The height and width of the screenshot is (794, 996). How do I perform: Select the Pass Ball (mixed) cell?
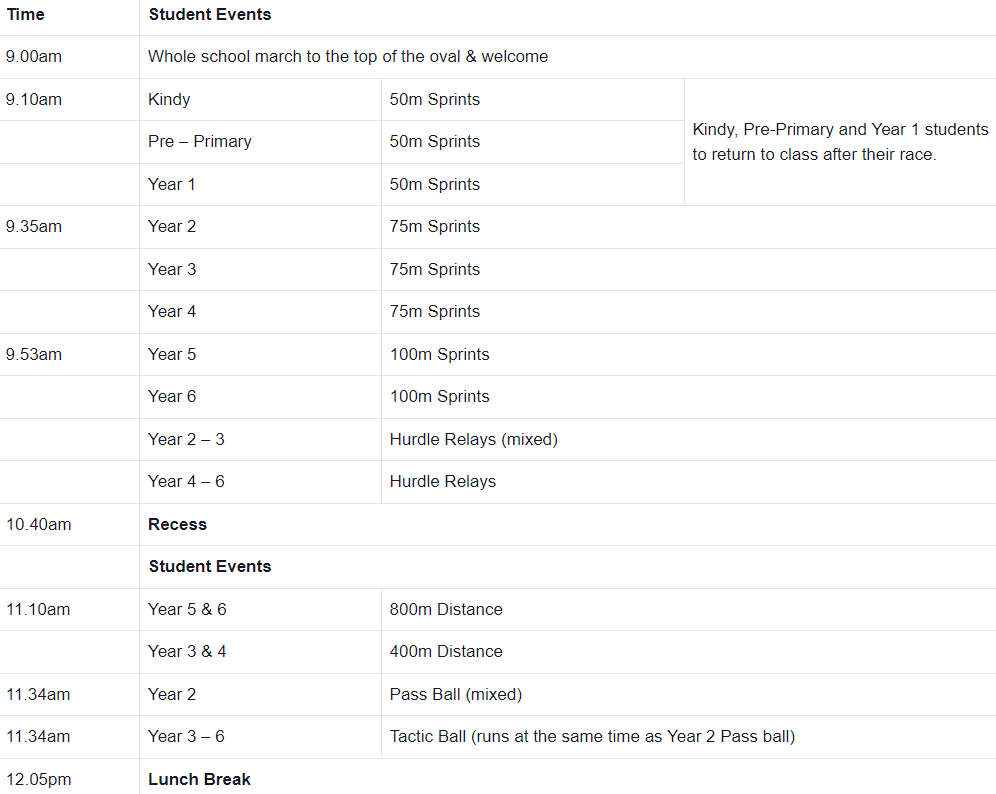point(456,694)
